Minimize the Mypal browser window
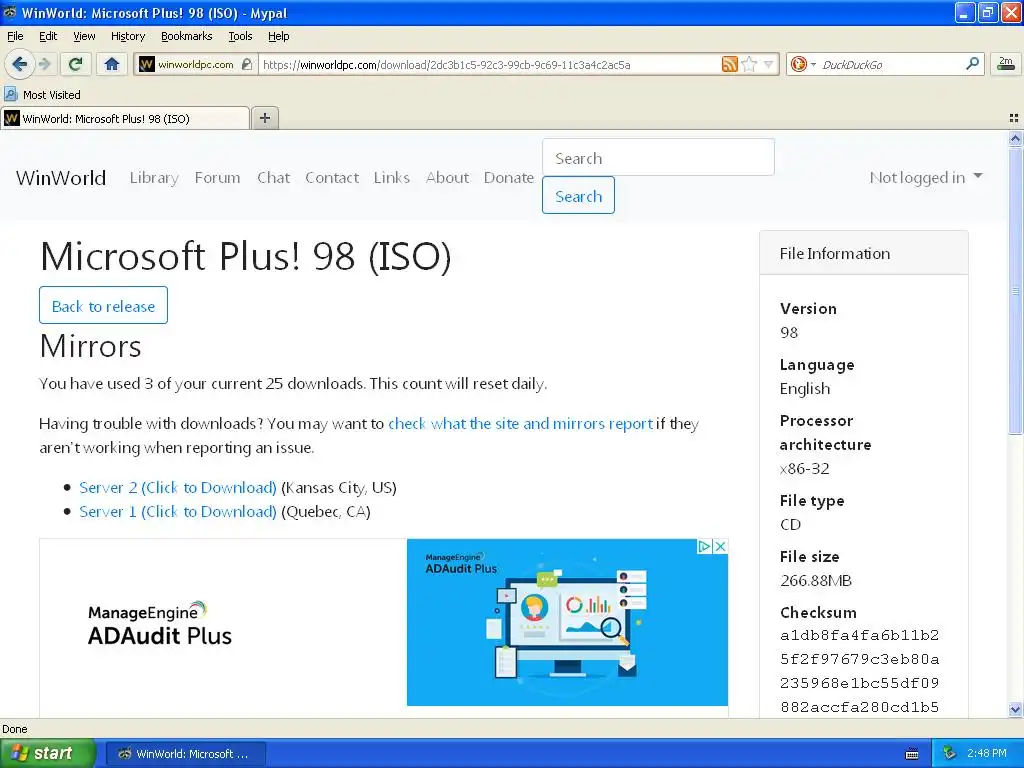The image size is (1024, 768). click(x=965, y=12)
